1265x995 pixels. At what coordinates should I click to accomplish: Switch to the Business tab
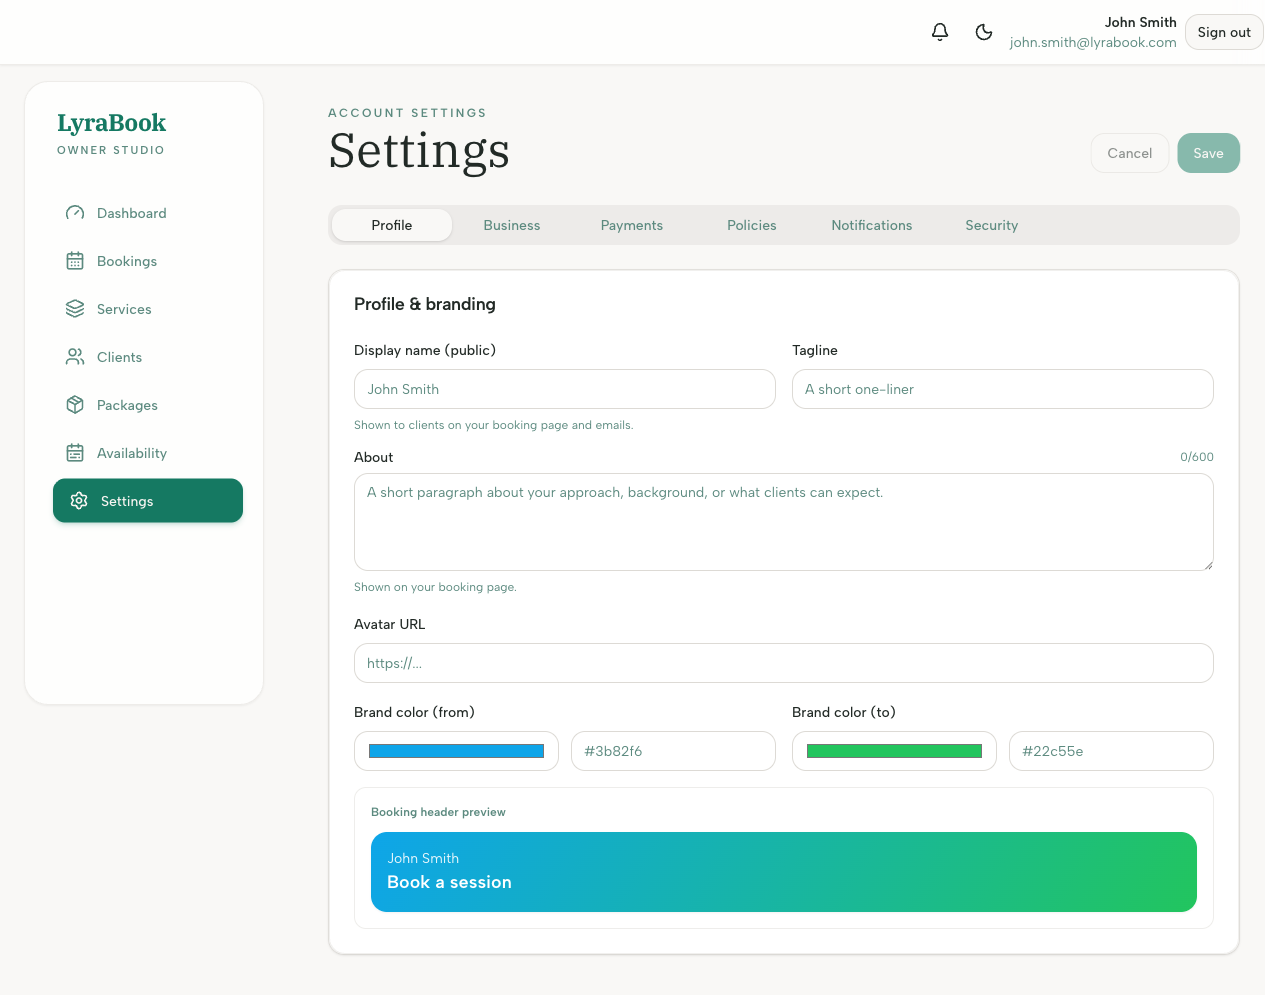(x=511, y=225)
